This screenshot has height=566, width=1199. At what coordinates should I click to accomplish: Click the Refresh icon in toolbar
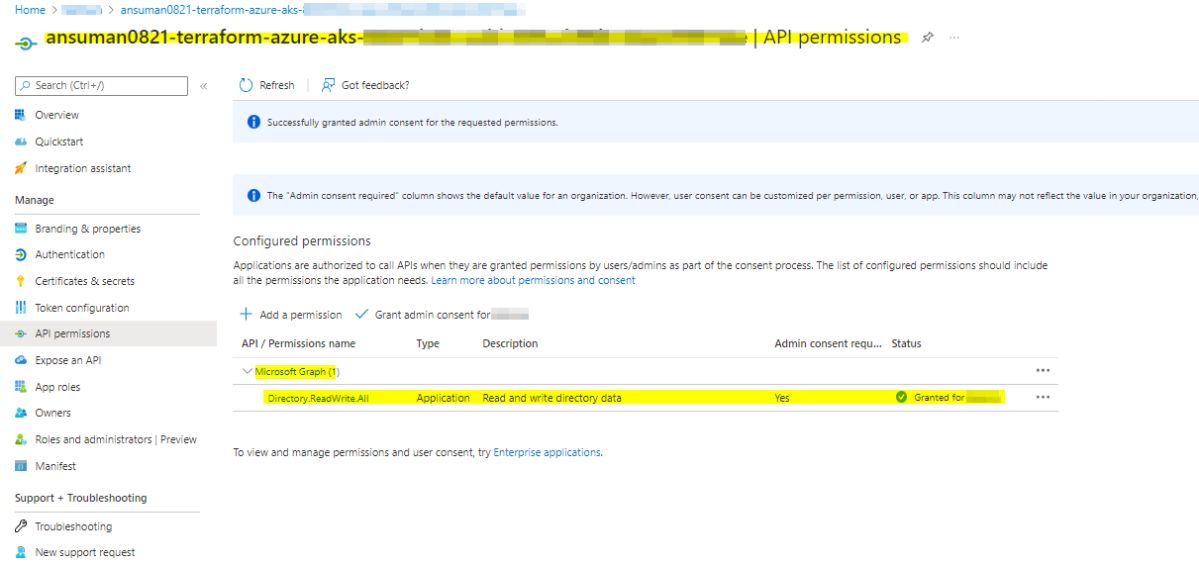(x=245, y=85)
